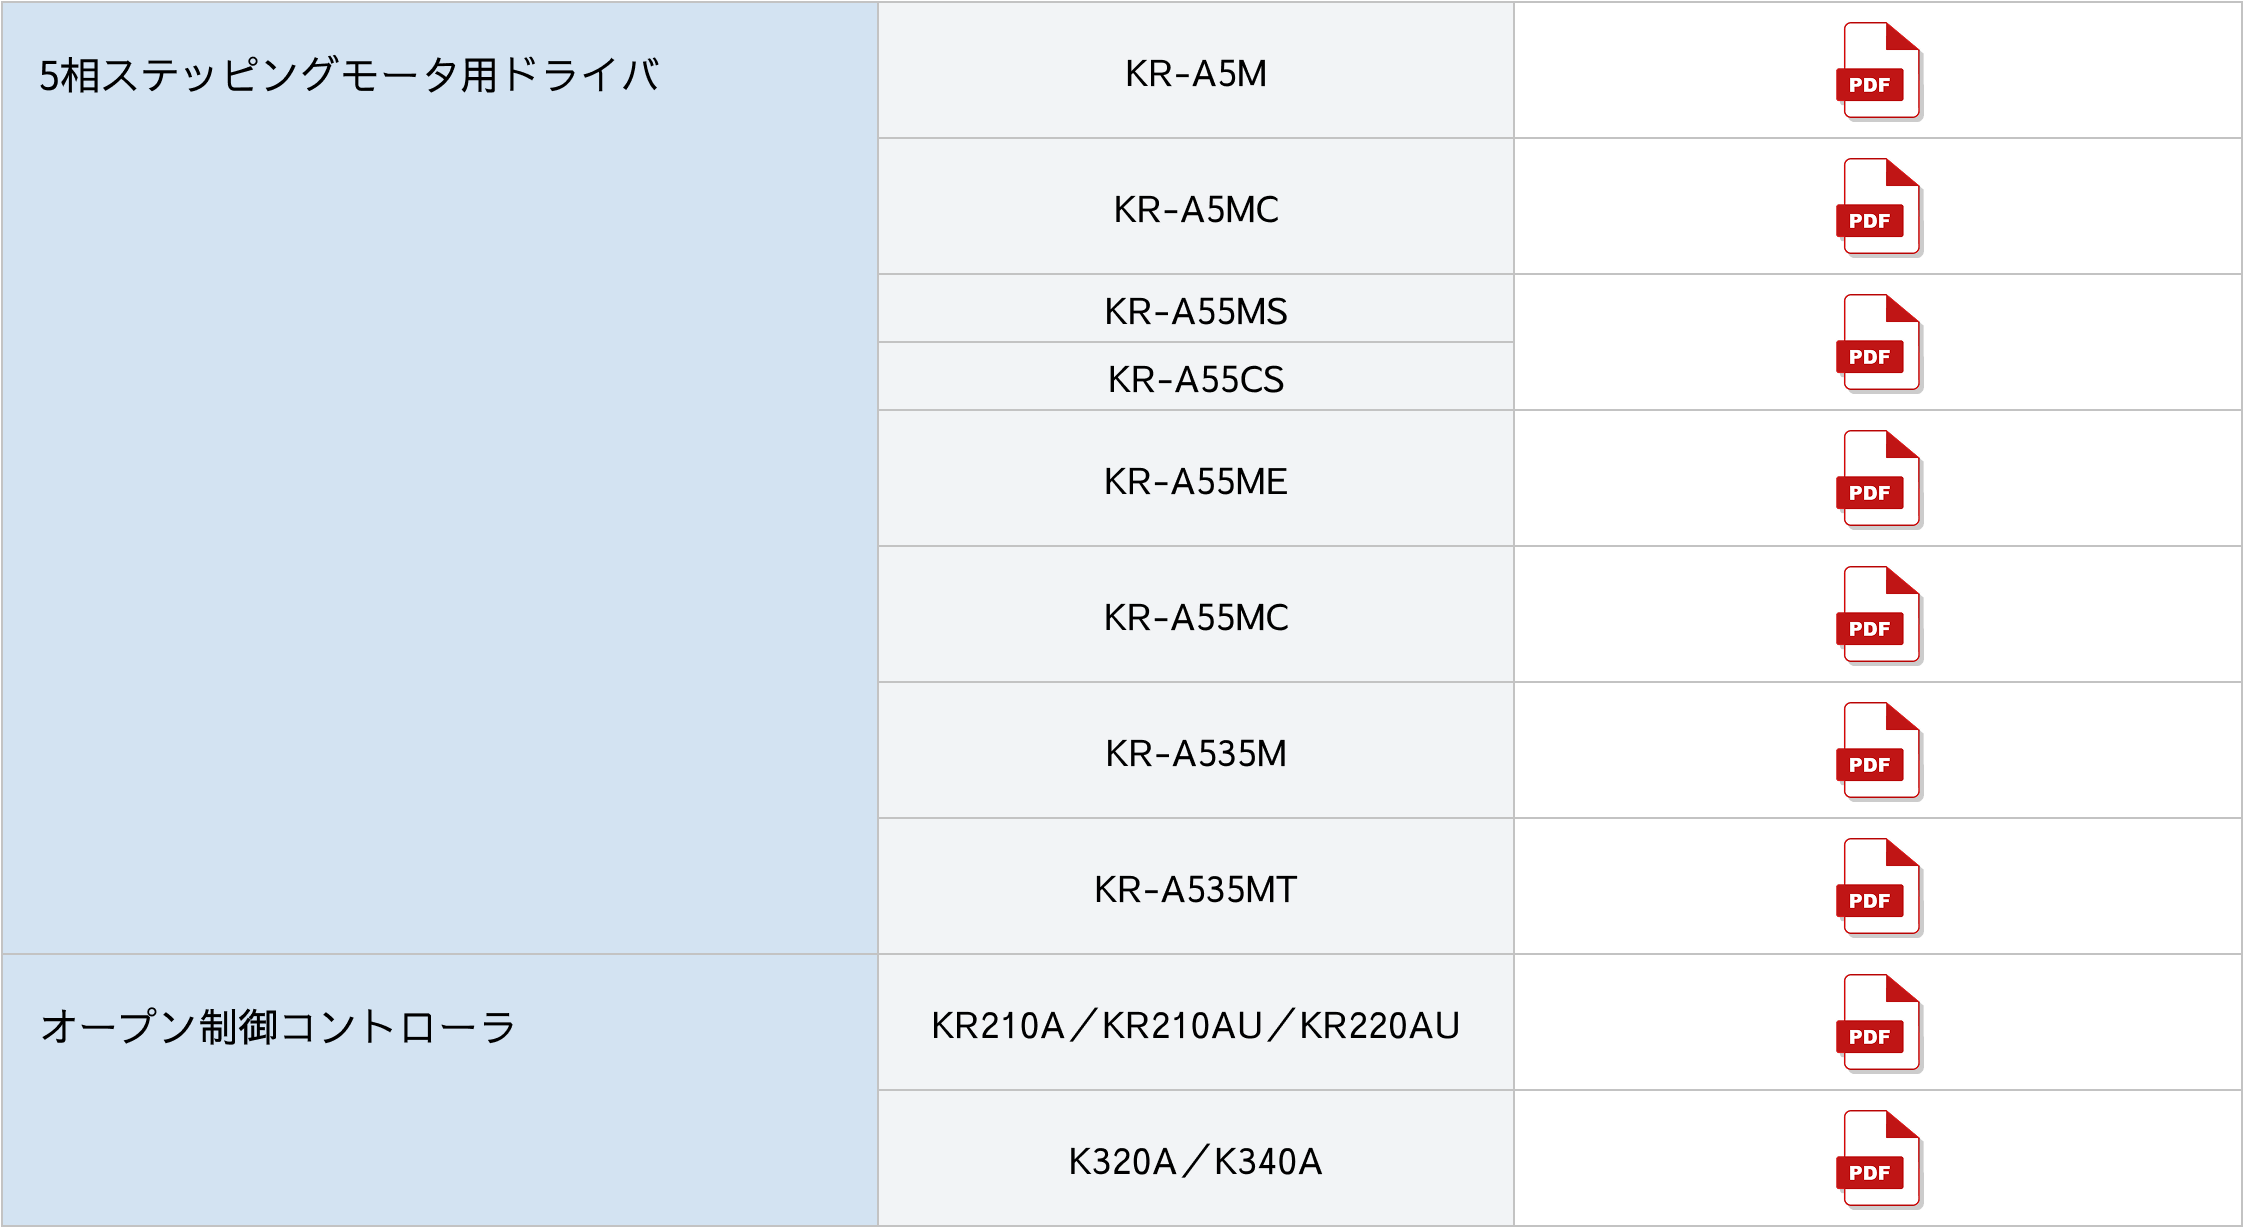Click the オープン制御コントローラ category heading

(x=278, y=1028)
